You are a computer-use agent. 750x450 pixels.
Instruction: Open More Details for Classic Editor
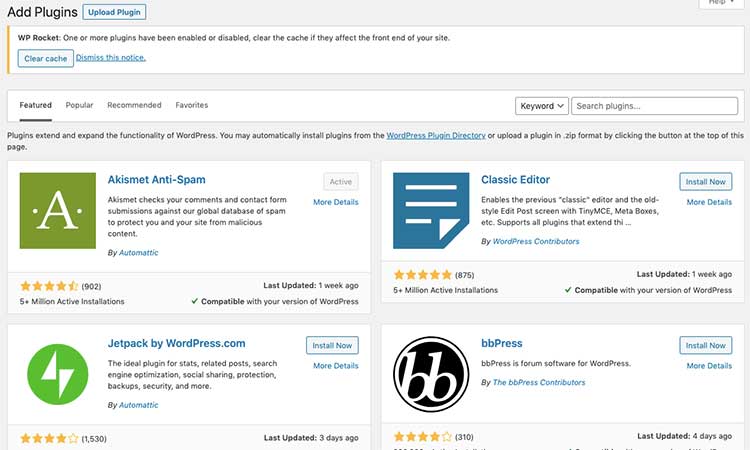(x=709, y=202)
